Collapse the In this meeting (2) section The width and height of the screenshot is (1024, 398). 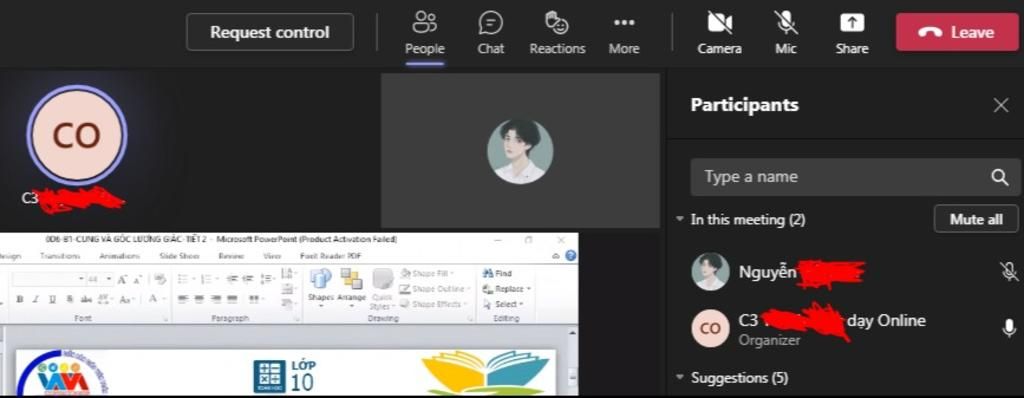pos(680,220)
